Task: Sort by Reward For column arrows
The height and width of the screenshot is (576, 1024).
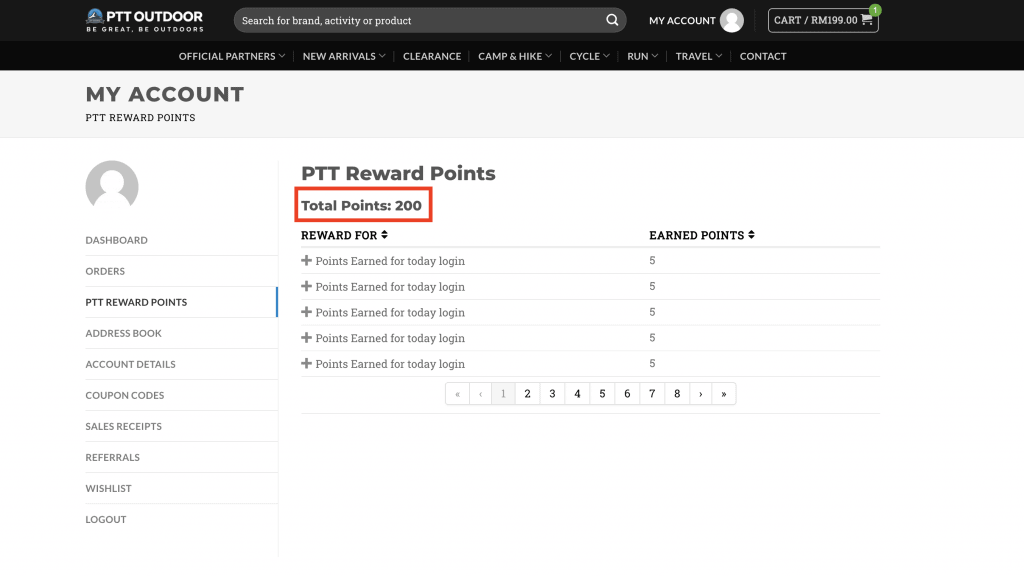Action: [x=384, y=235]
